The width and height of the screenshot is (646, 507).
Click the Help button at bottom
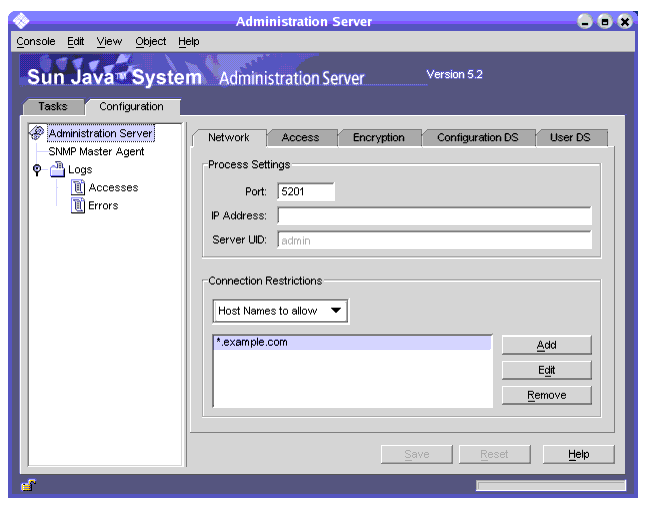point(578,454)
